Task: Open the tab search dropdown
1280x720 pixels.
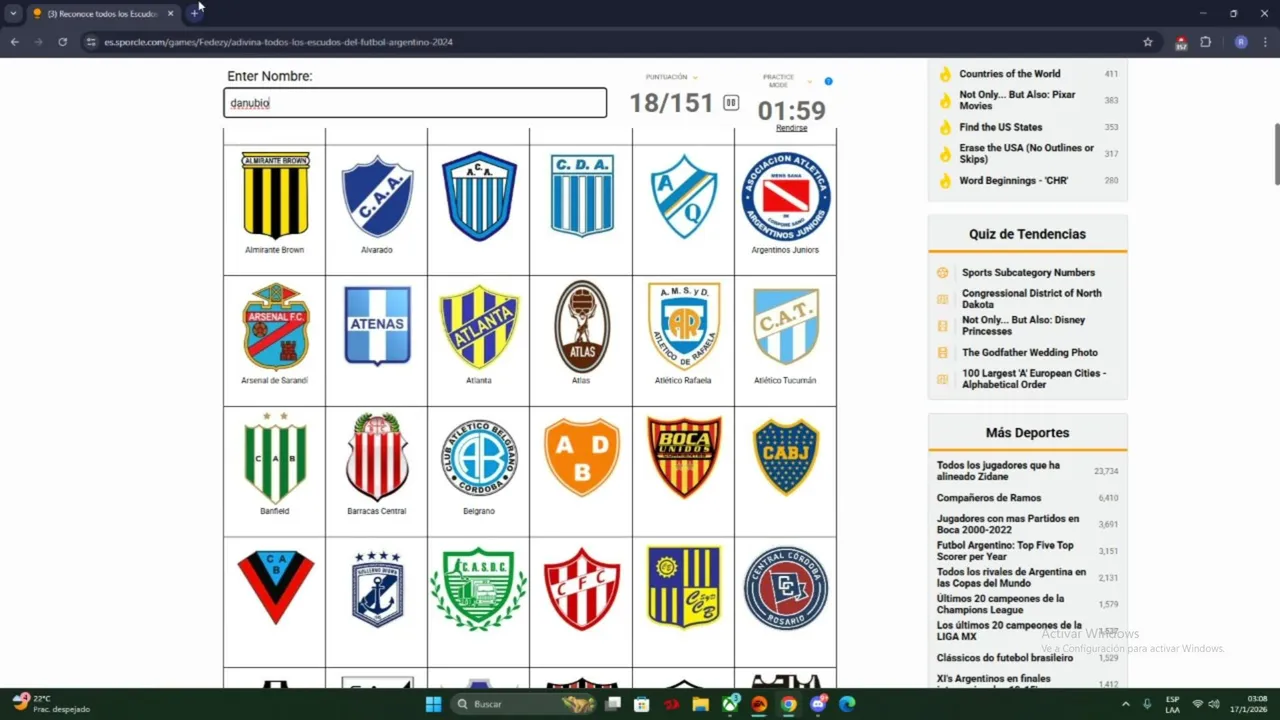Action: tap(13, 13)
